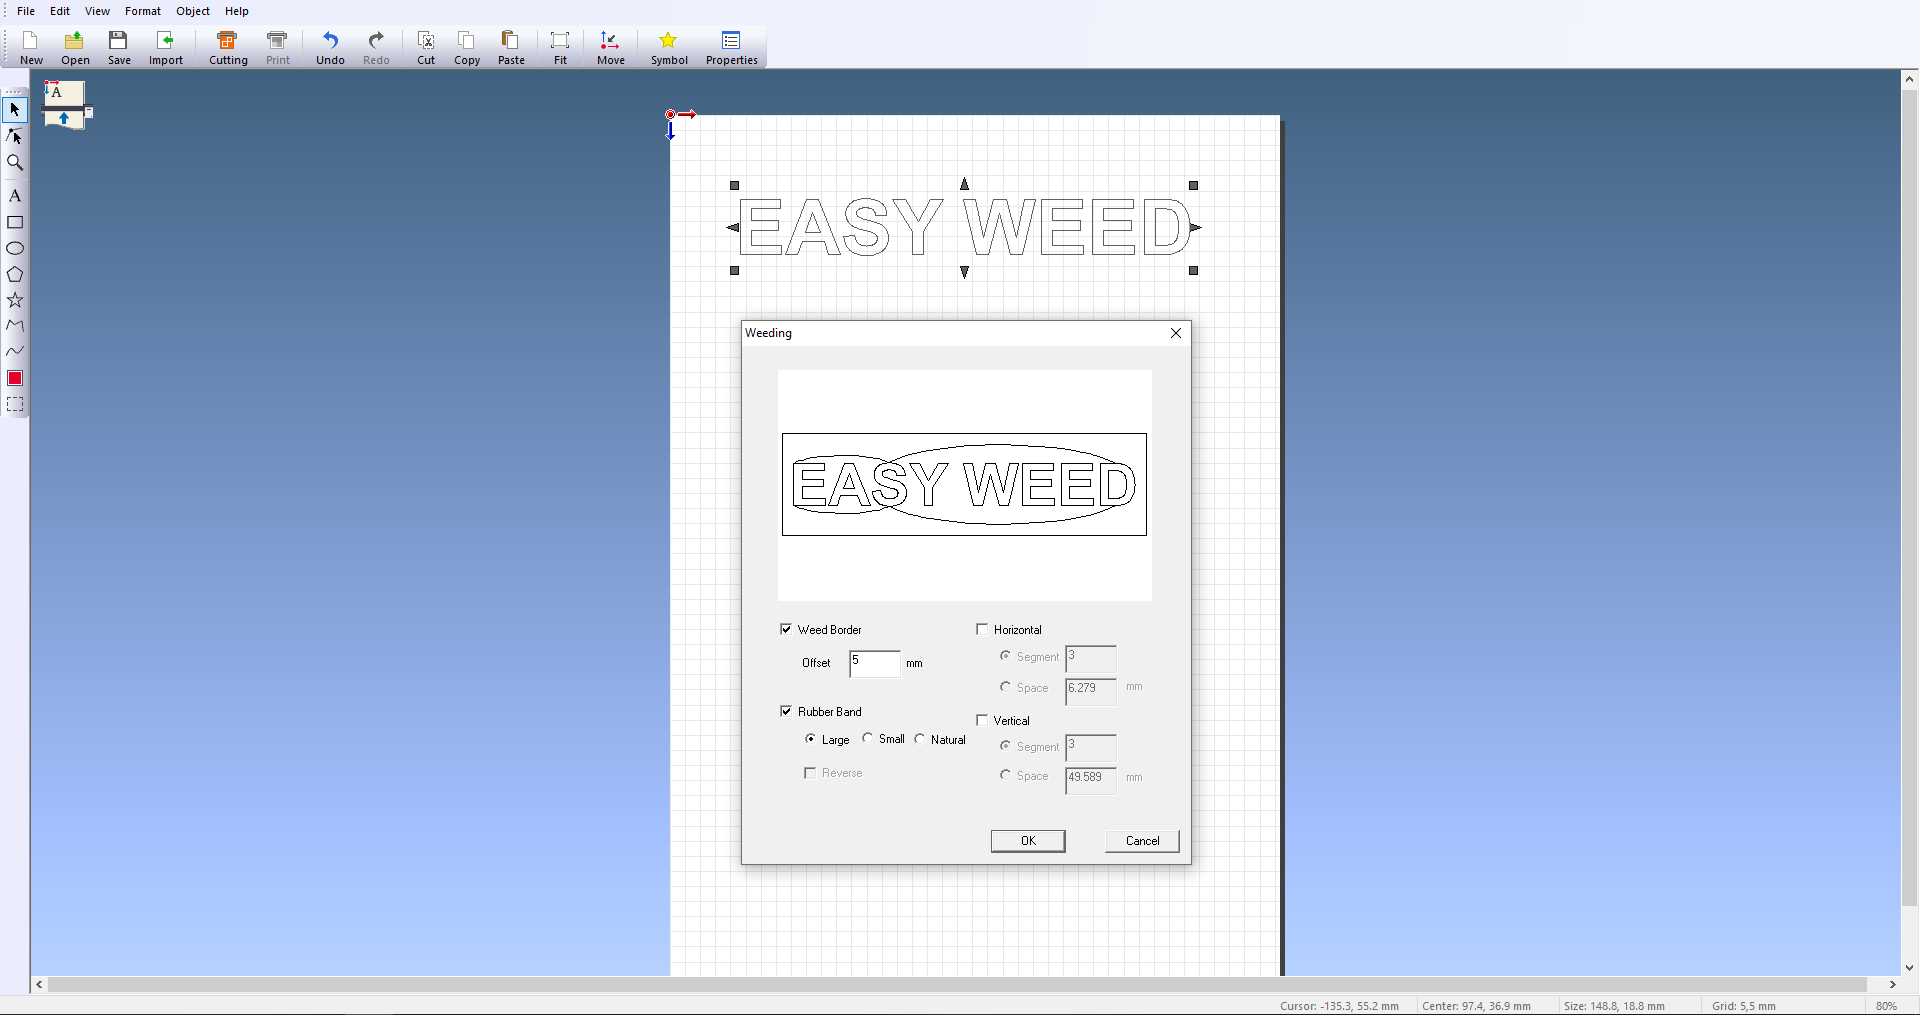1920x1015 pixels.
Task: Click the Vertical Segment count field
Action: 1091,748
